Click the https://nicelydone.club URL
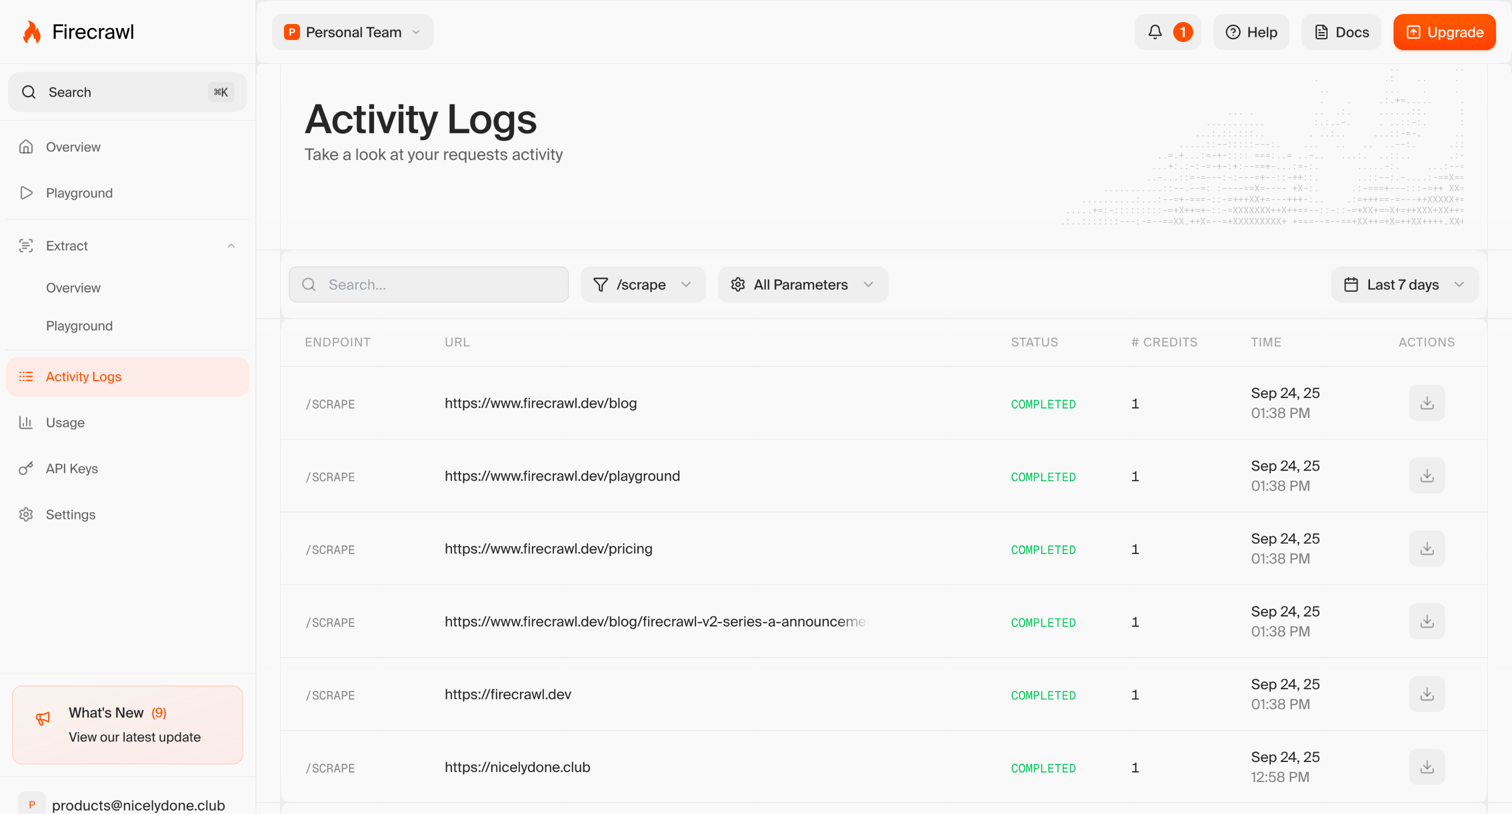Image resolution: width=1512 pixels, height=814 pixels. point(517,767)
